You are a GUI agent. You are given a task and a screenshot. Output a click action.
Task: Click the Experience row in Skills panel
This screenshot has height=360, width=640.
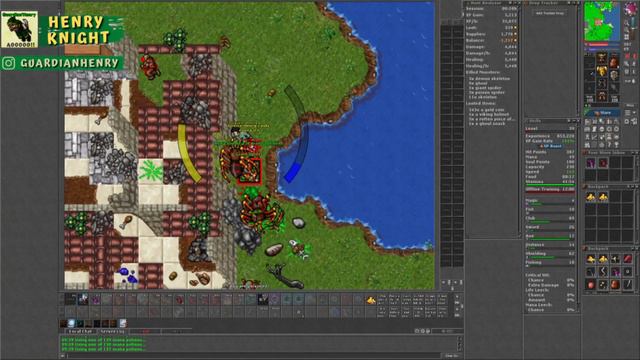[x=550, y=136]
